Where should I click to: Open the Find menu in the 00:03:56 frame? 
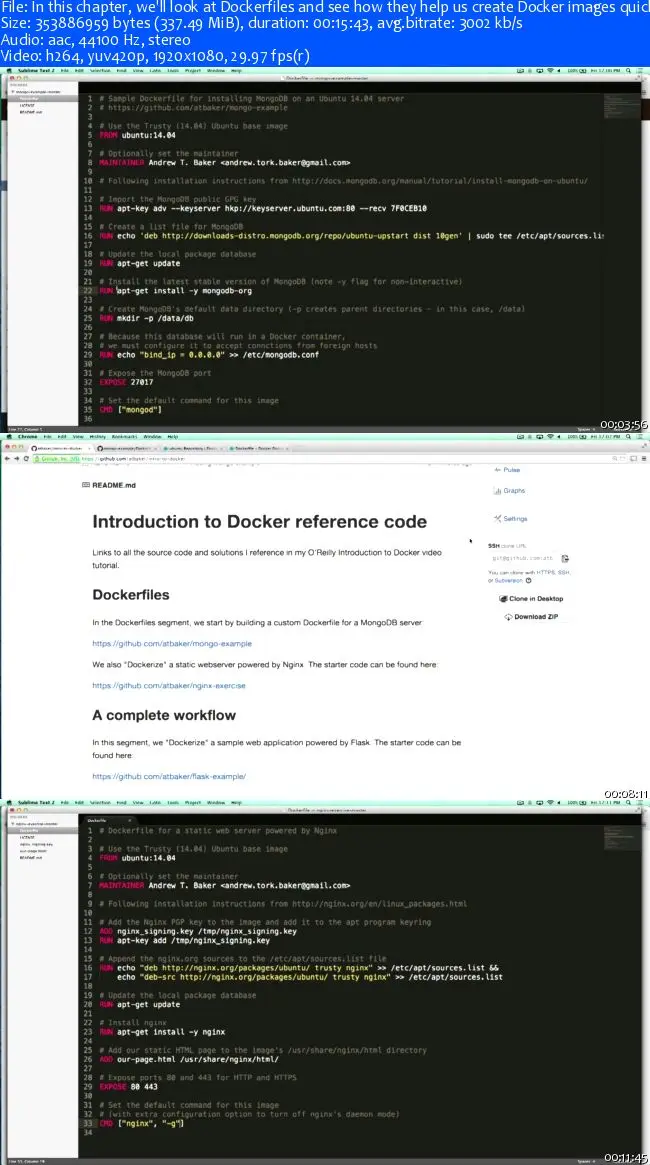coord(120,71)
